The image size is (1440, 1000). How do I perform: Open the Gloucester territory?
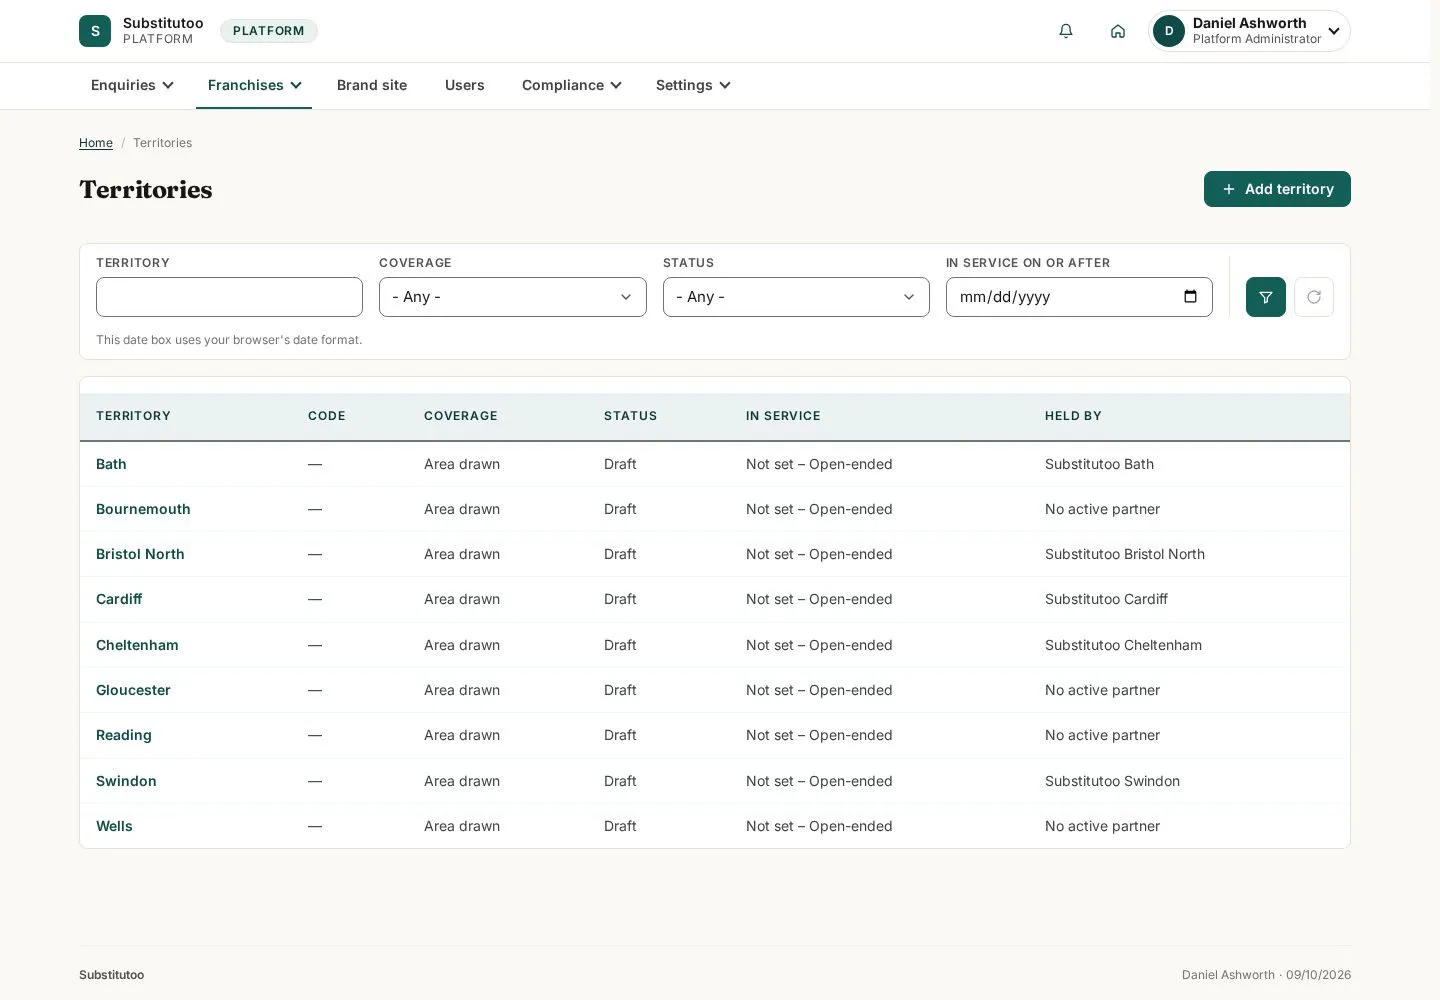tap(133, 690)
